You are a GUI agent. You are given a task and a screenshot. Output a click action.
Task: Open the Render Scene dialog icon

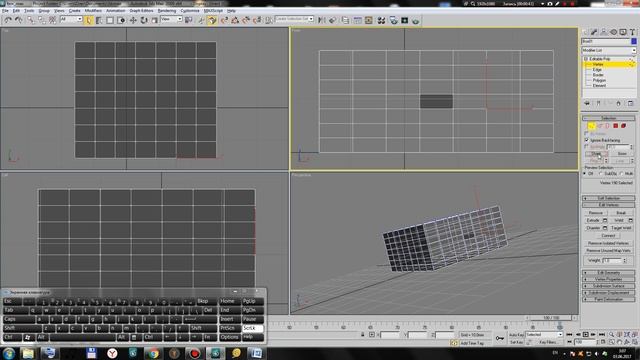393,20
